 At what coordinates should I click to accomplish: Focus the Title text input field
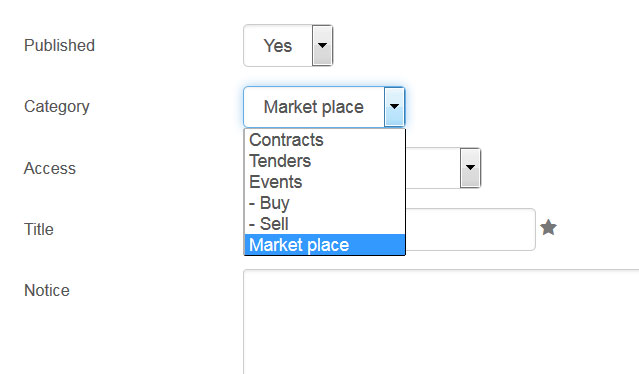click(x=471, y=229)
